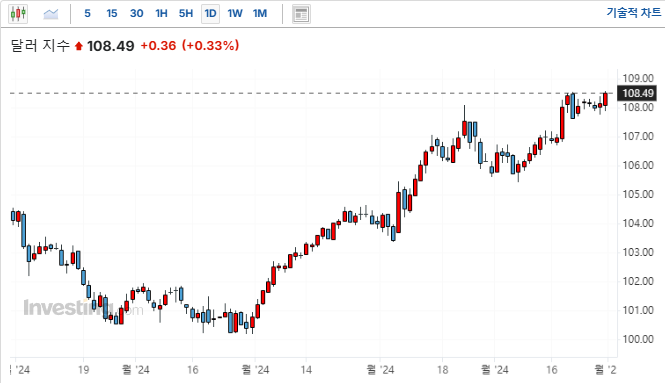
Task: Click the +0.36 price change value
Action: coord(158,46)
